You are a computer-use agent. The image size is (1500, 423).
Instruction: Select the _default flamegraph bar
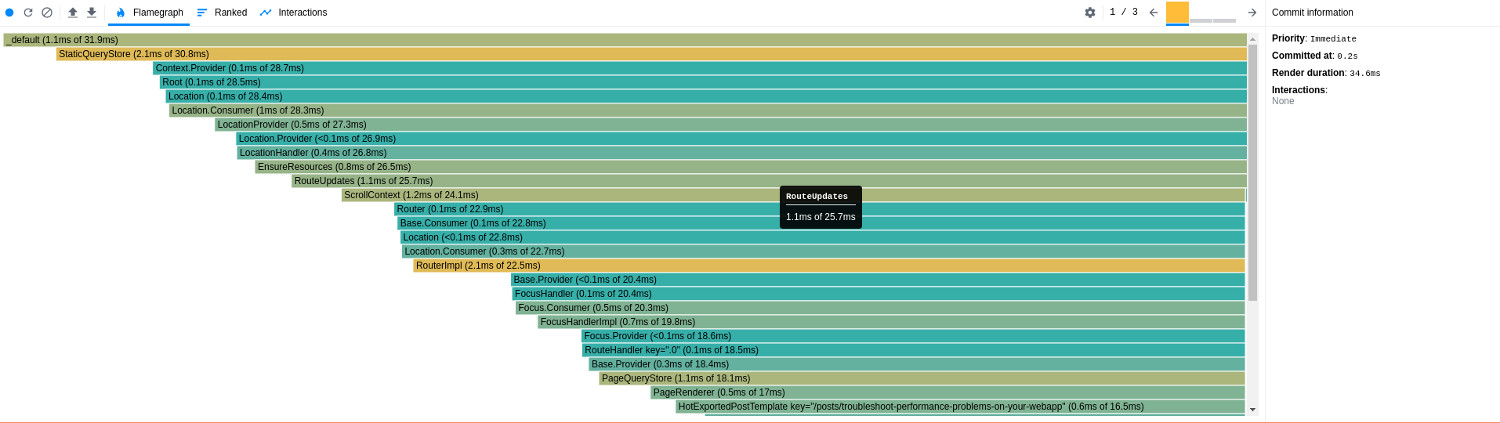625,40
